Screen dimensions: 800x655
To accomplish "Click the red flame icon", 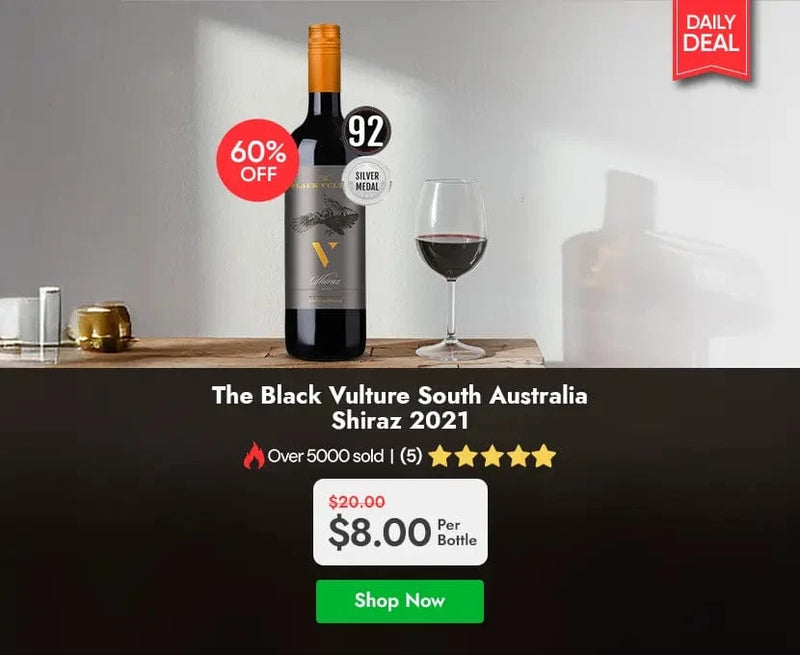I will pos(254,456).
